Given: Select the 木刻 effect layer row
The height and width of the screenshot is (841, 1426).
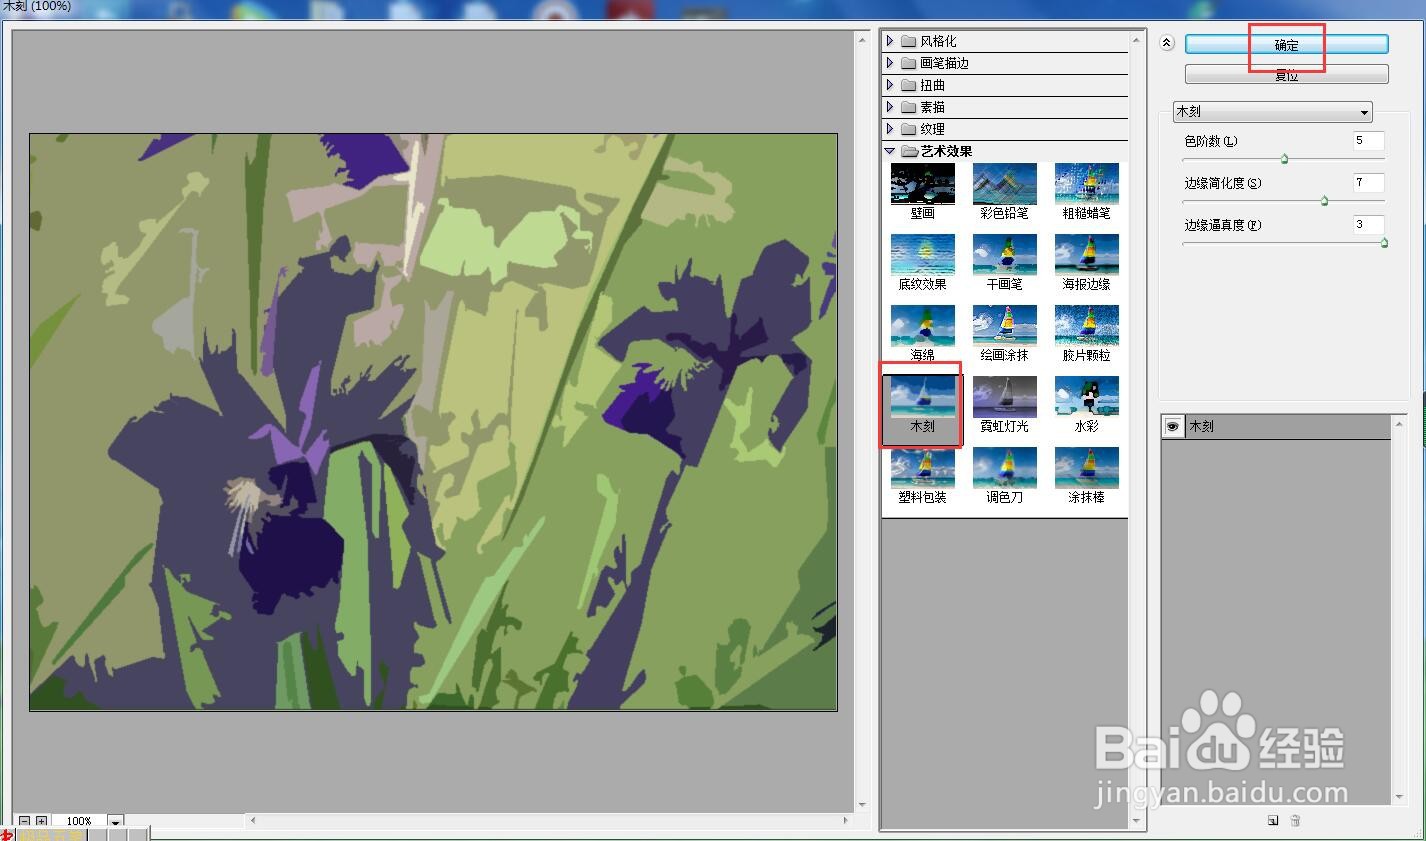Looking at the screenshot, I should point(1276,427).
